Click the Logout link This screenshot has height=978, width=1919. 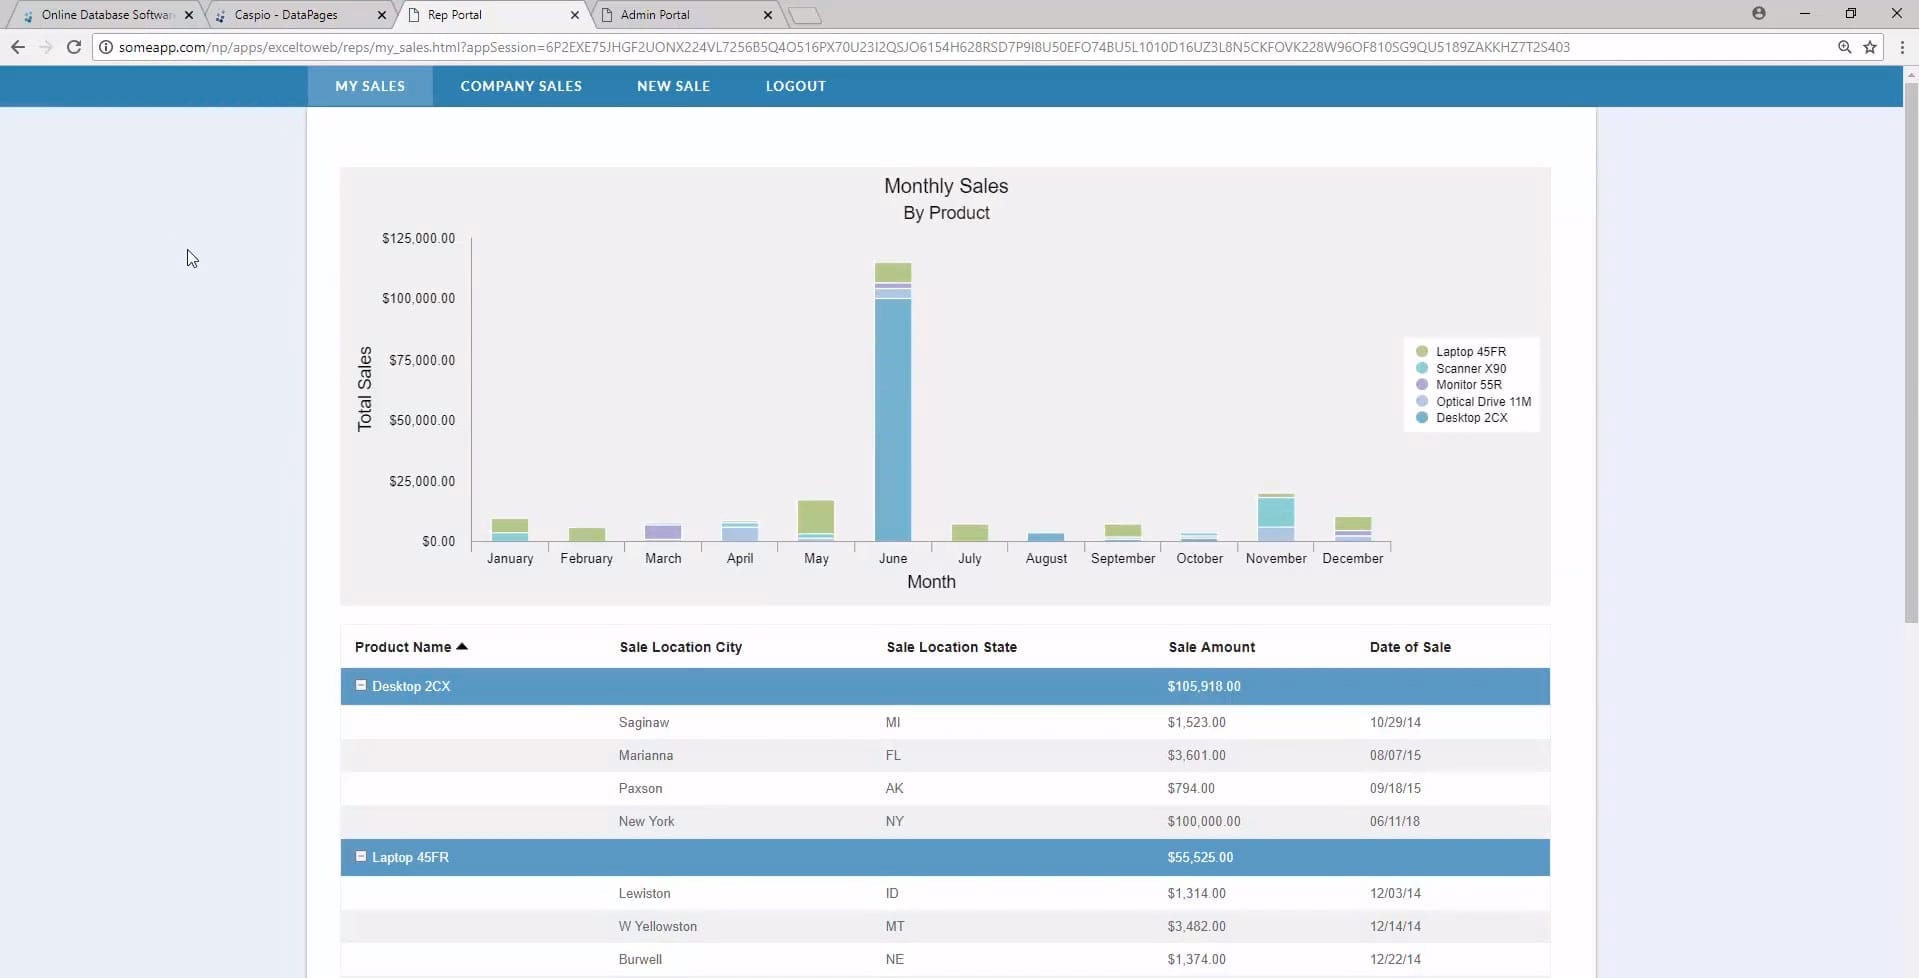(x=795, y=86)
